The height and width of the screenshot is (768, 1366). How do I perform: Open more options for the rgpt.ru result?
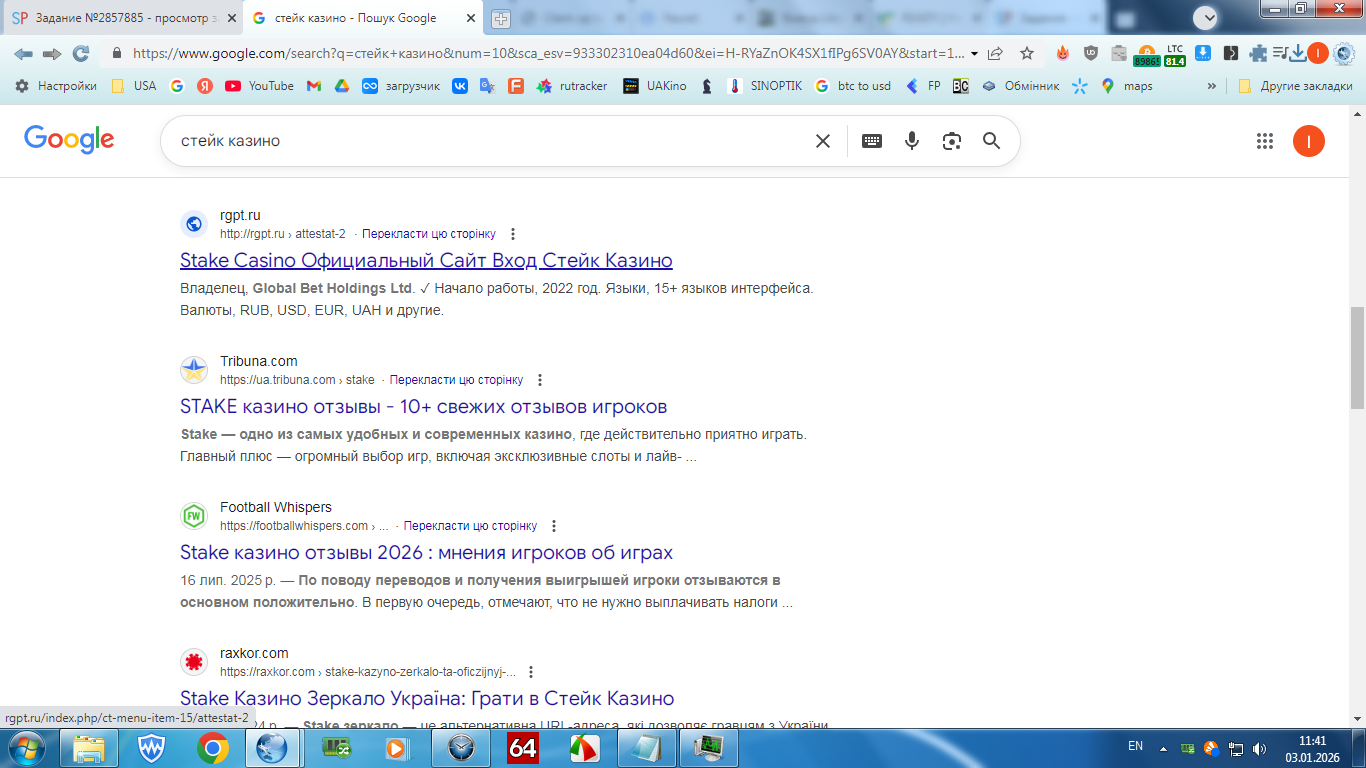(x=513, y=234)
